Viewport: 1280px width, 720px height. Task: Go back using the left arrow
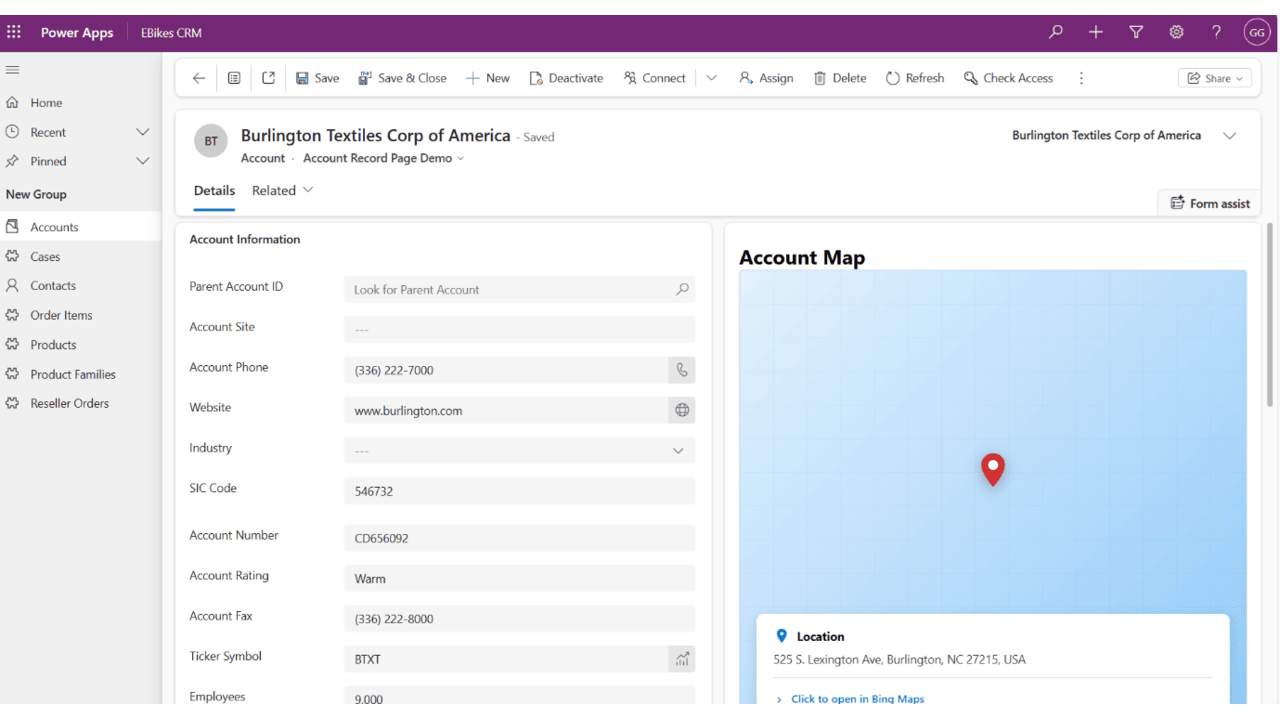pyautogui.click(x=198, y=78)
